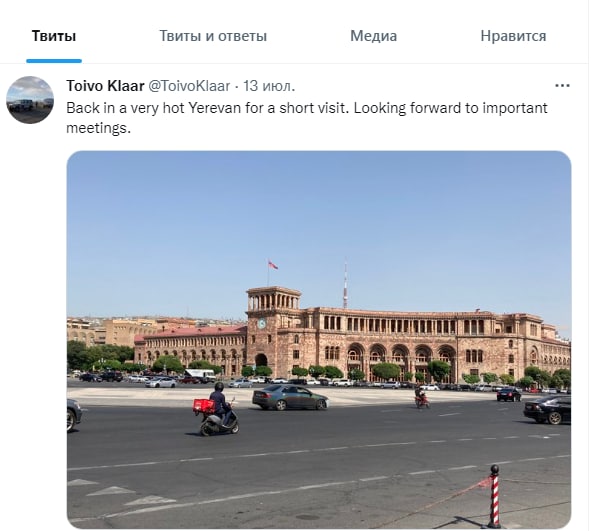Switch to the Твиты и ответы tab
The width and height of the screenshot is (614, 531).
(213, 36)
